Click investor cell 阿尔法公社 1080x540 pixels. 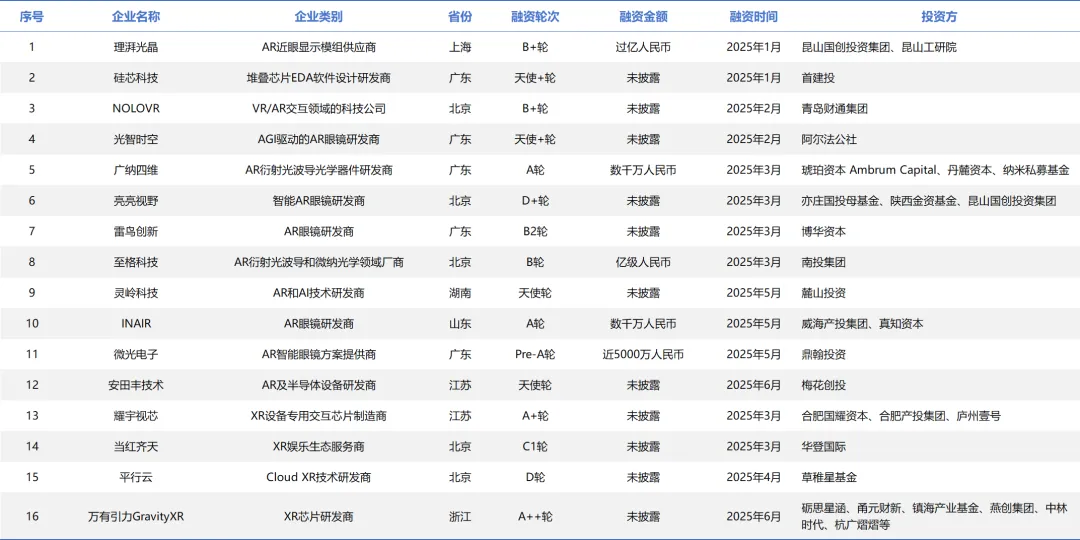830,139
